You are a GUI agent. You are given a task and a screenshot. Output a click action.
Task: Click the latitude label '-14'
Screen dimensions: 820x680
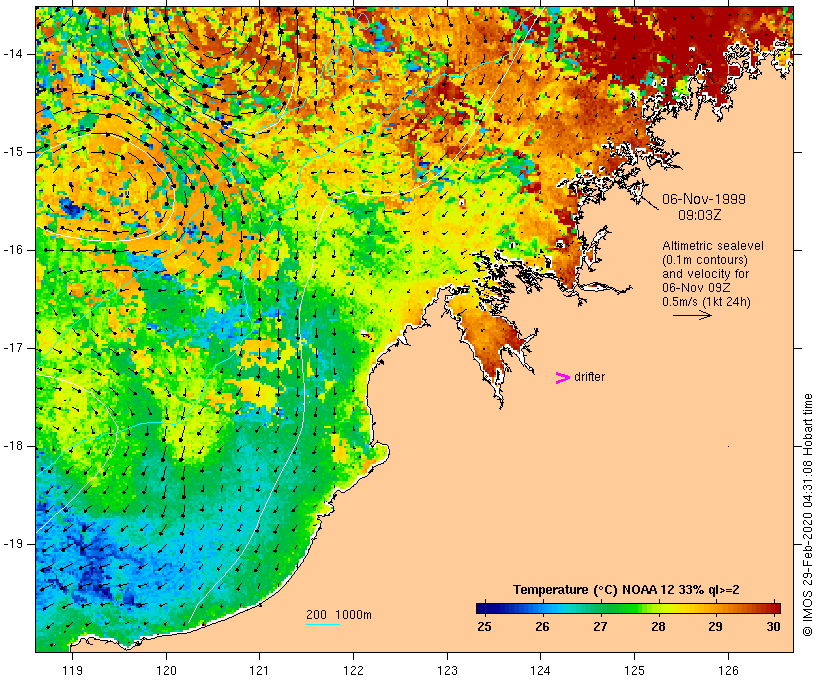click(x=12, y=54)
